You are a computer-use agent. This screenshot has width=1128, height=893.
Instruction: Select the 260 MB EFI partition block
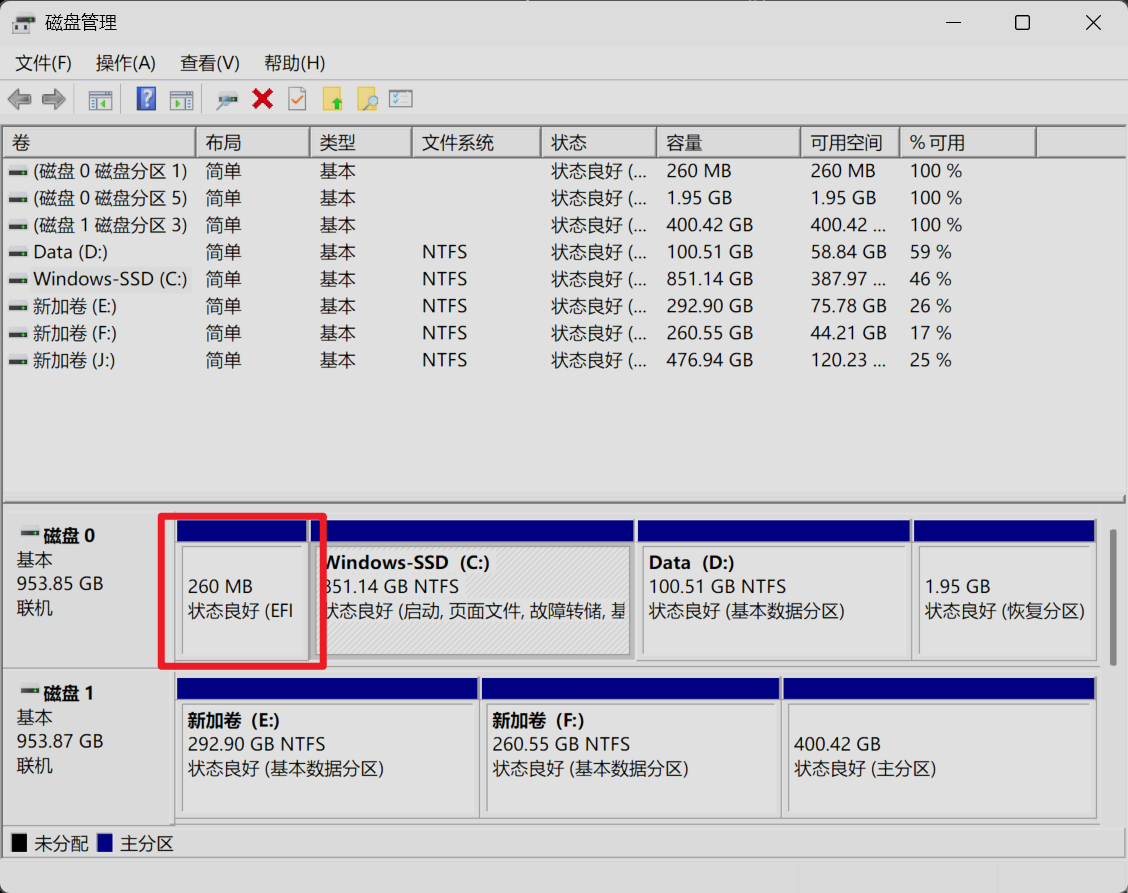coord(242,590)
